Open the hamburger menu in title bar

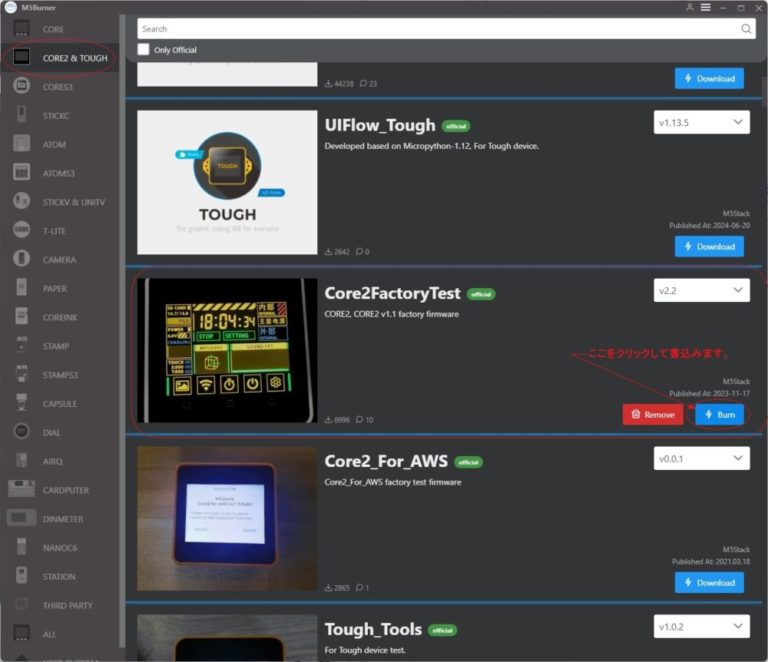706,7
